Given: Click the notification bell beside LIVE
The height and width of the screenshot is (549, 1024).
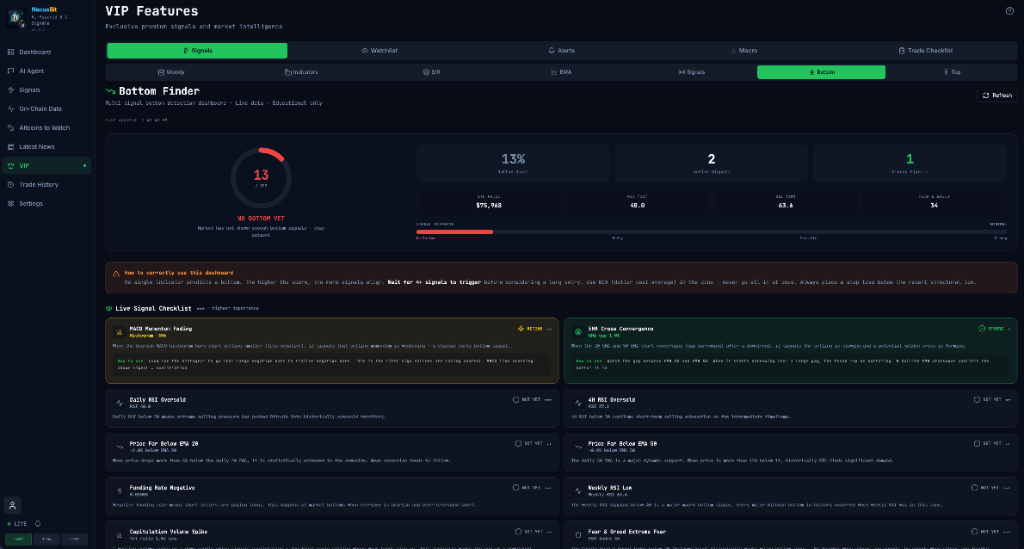Looking at the screenshot, I should [38, 524].
